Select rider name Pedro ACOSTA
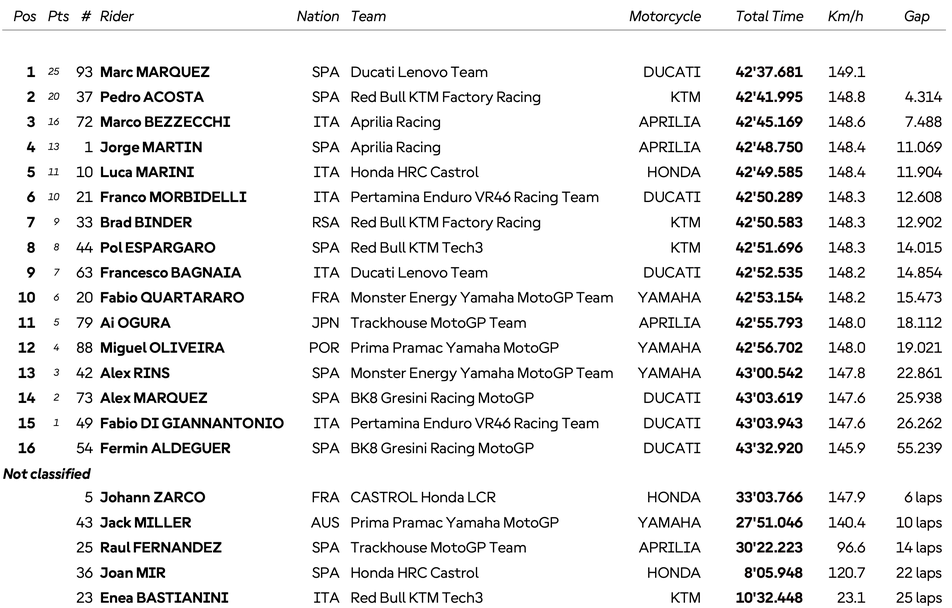The image size is (952, 608). 152,97
